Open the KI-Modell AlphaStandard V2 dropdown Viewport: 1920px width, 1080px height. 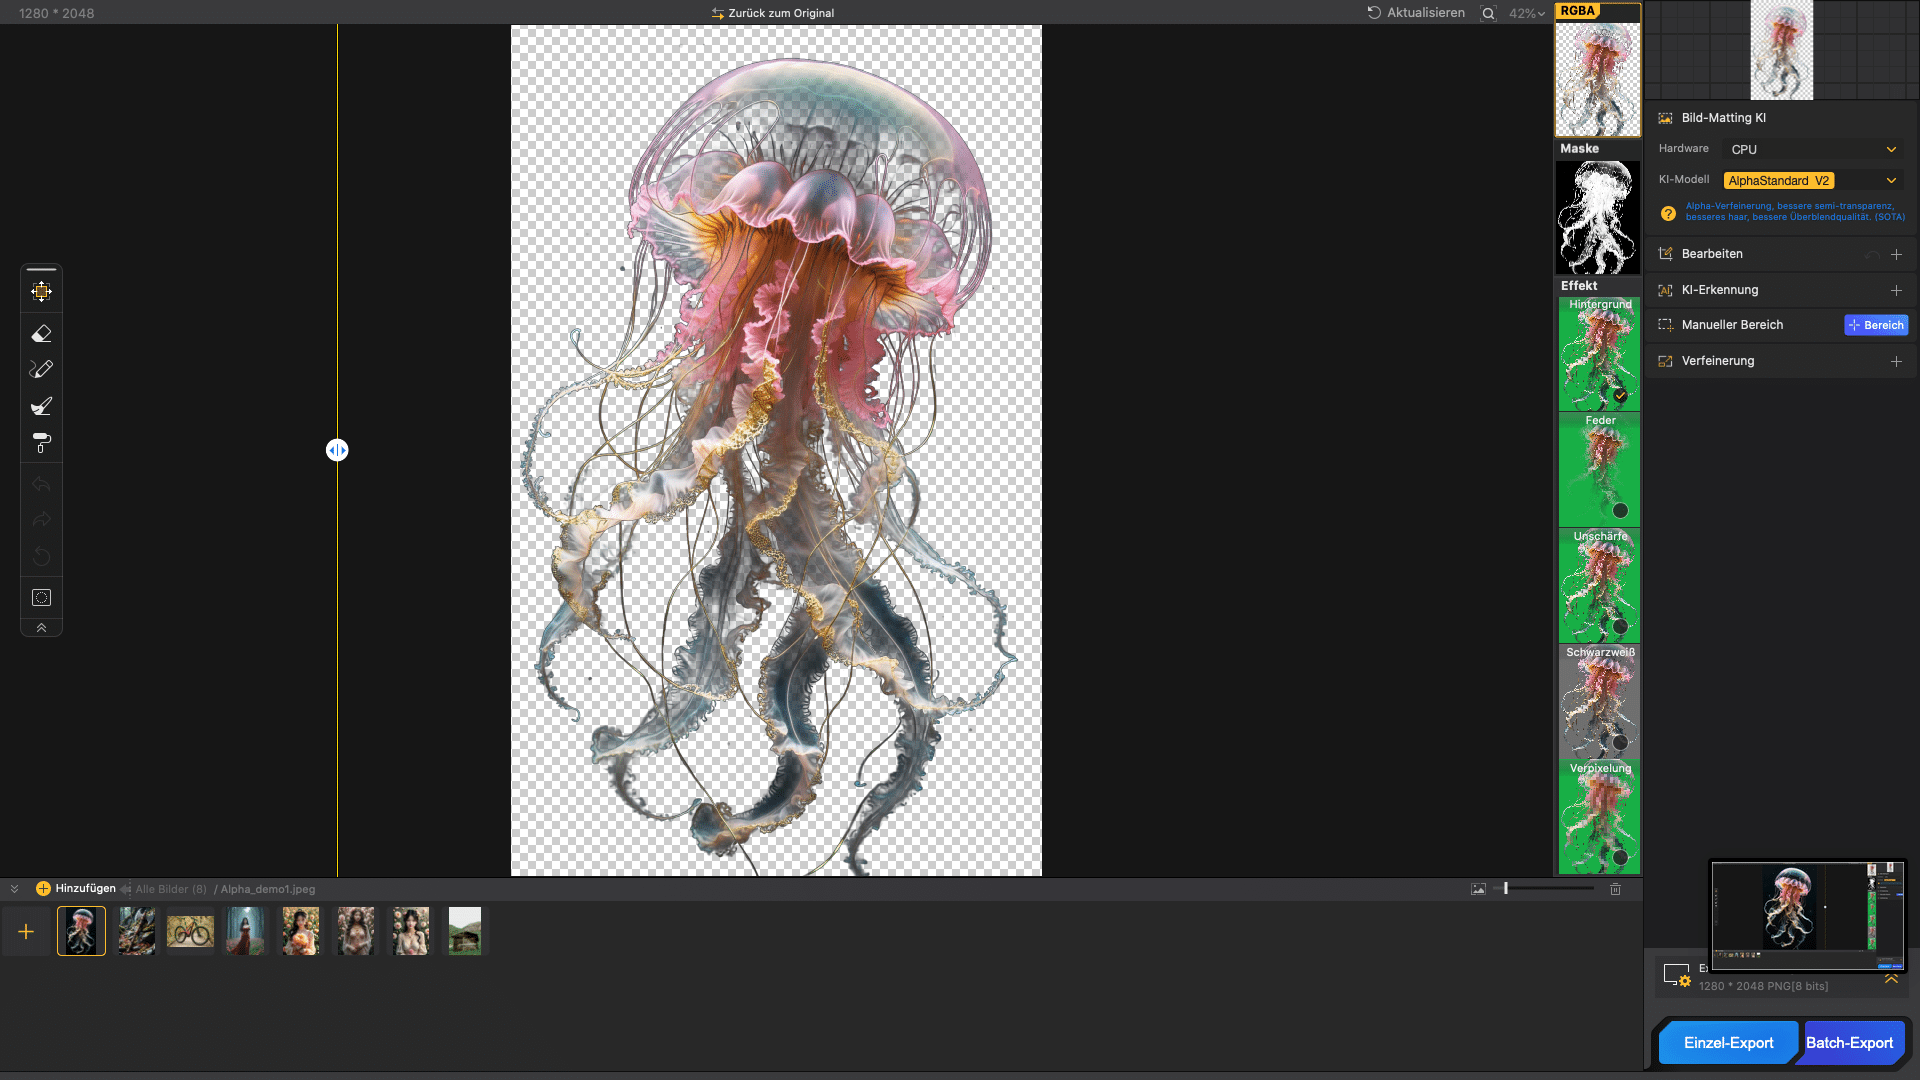(1812, 181)
